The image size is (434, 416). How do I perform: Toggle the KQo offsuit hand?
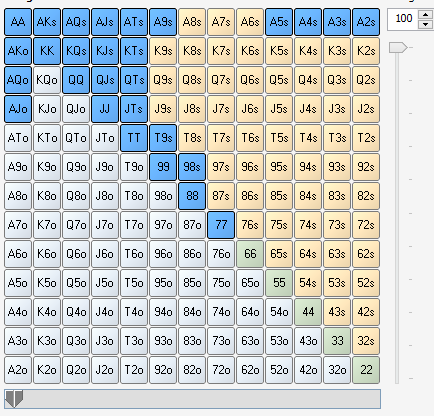point(47,80)
